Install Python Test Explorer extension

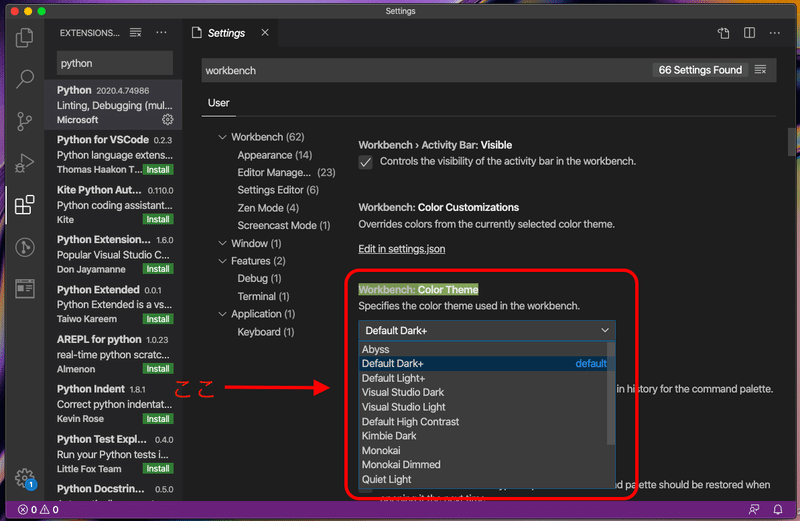point(158,468)
